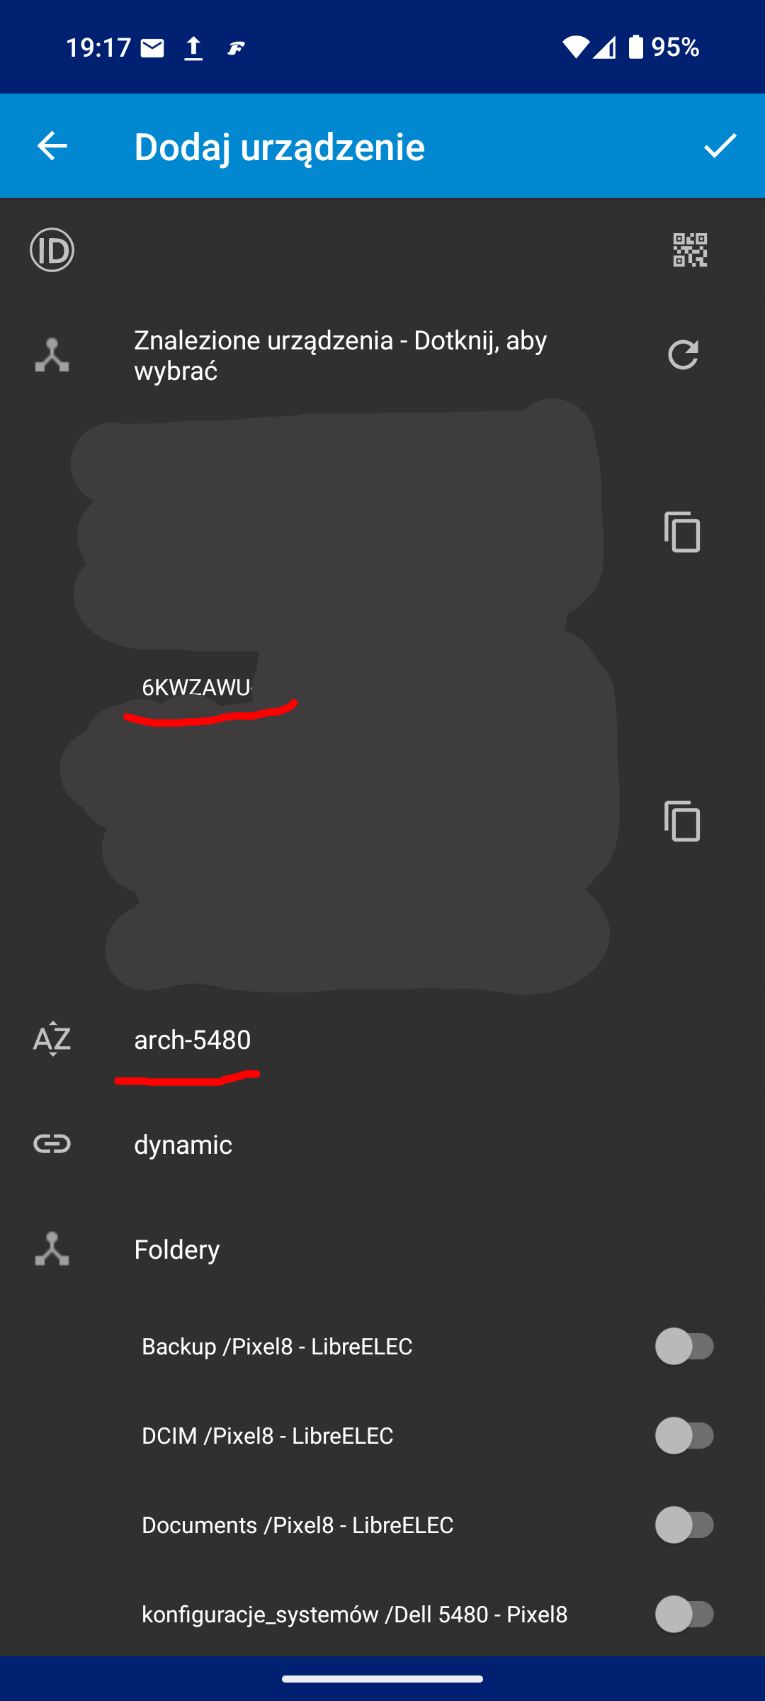Edit the device name arch-5480
The width and height of the screenshot is (765, 1701).
click(x=192, y=1040)
